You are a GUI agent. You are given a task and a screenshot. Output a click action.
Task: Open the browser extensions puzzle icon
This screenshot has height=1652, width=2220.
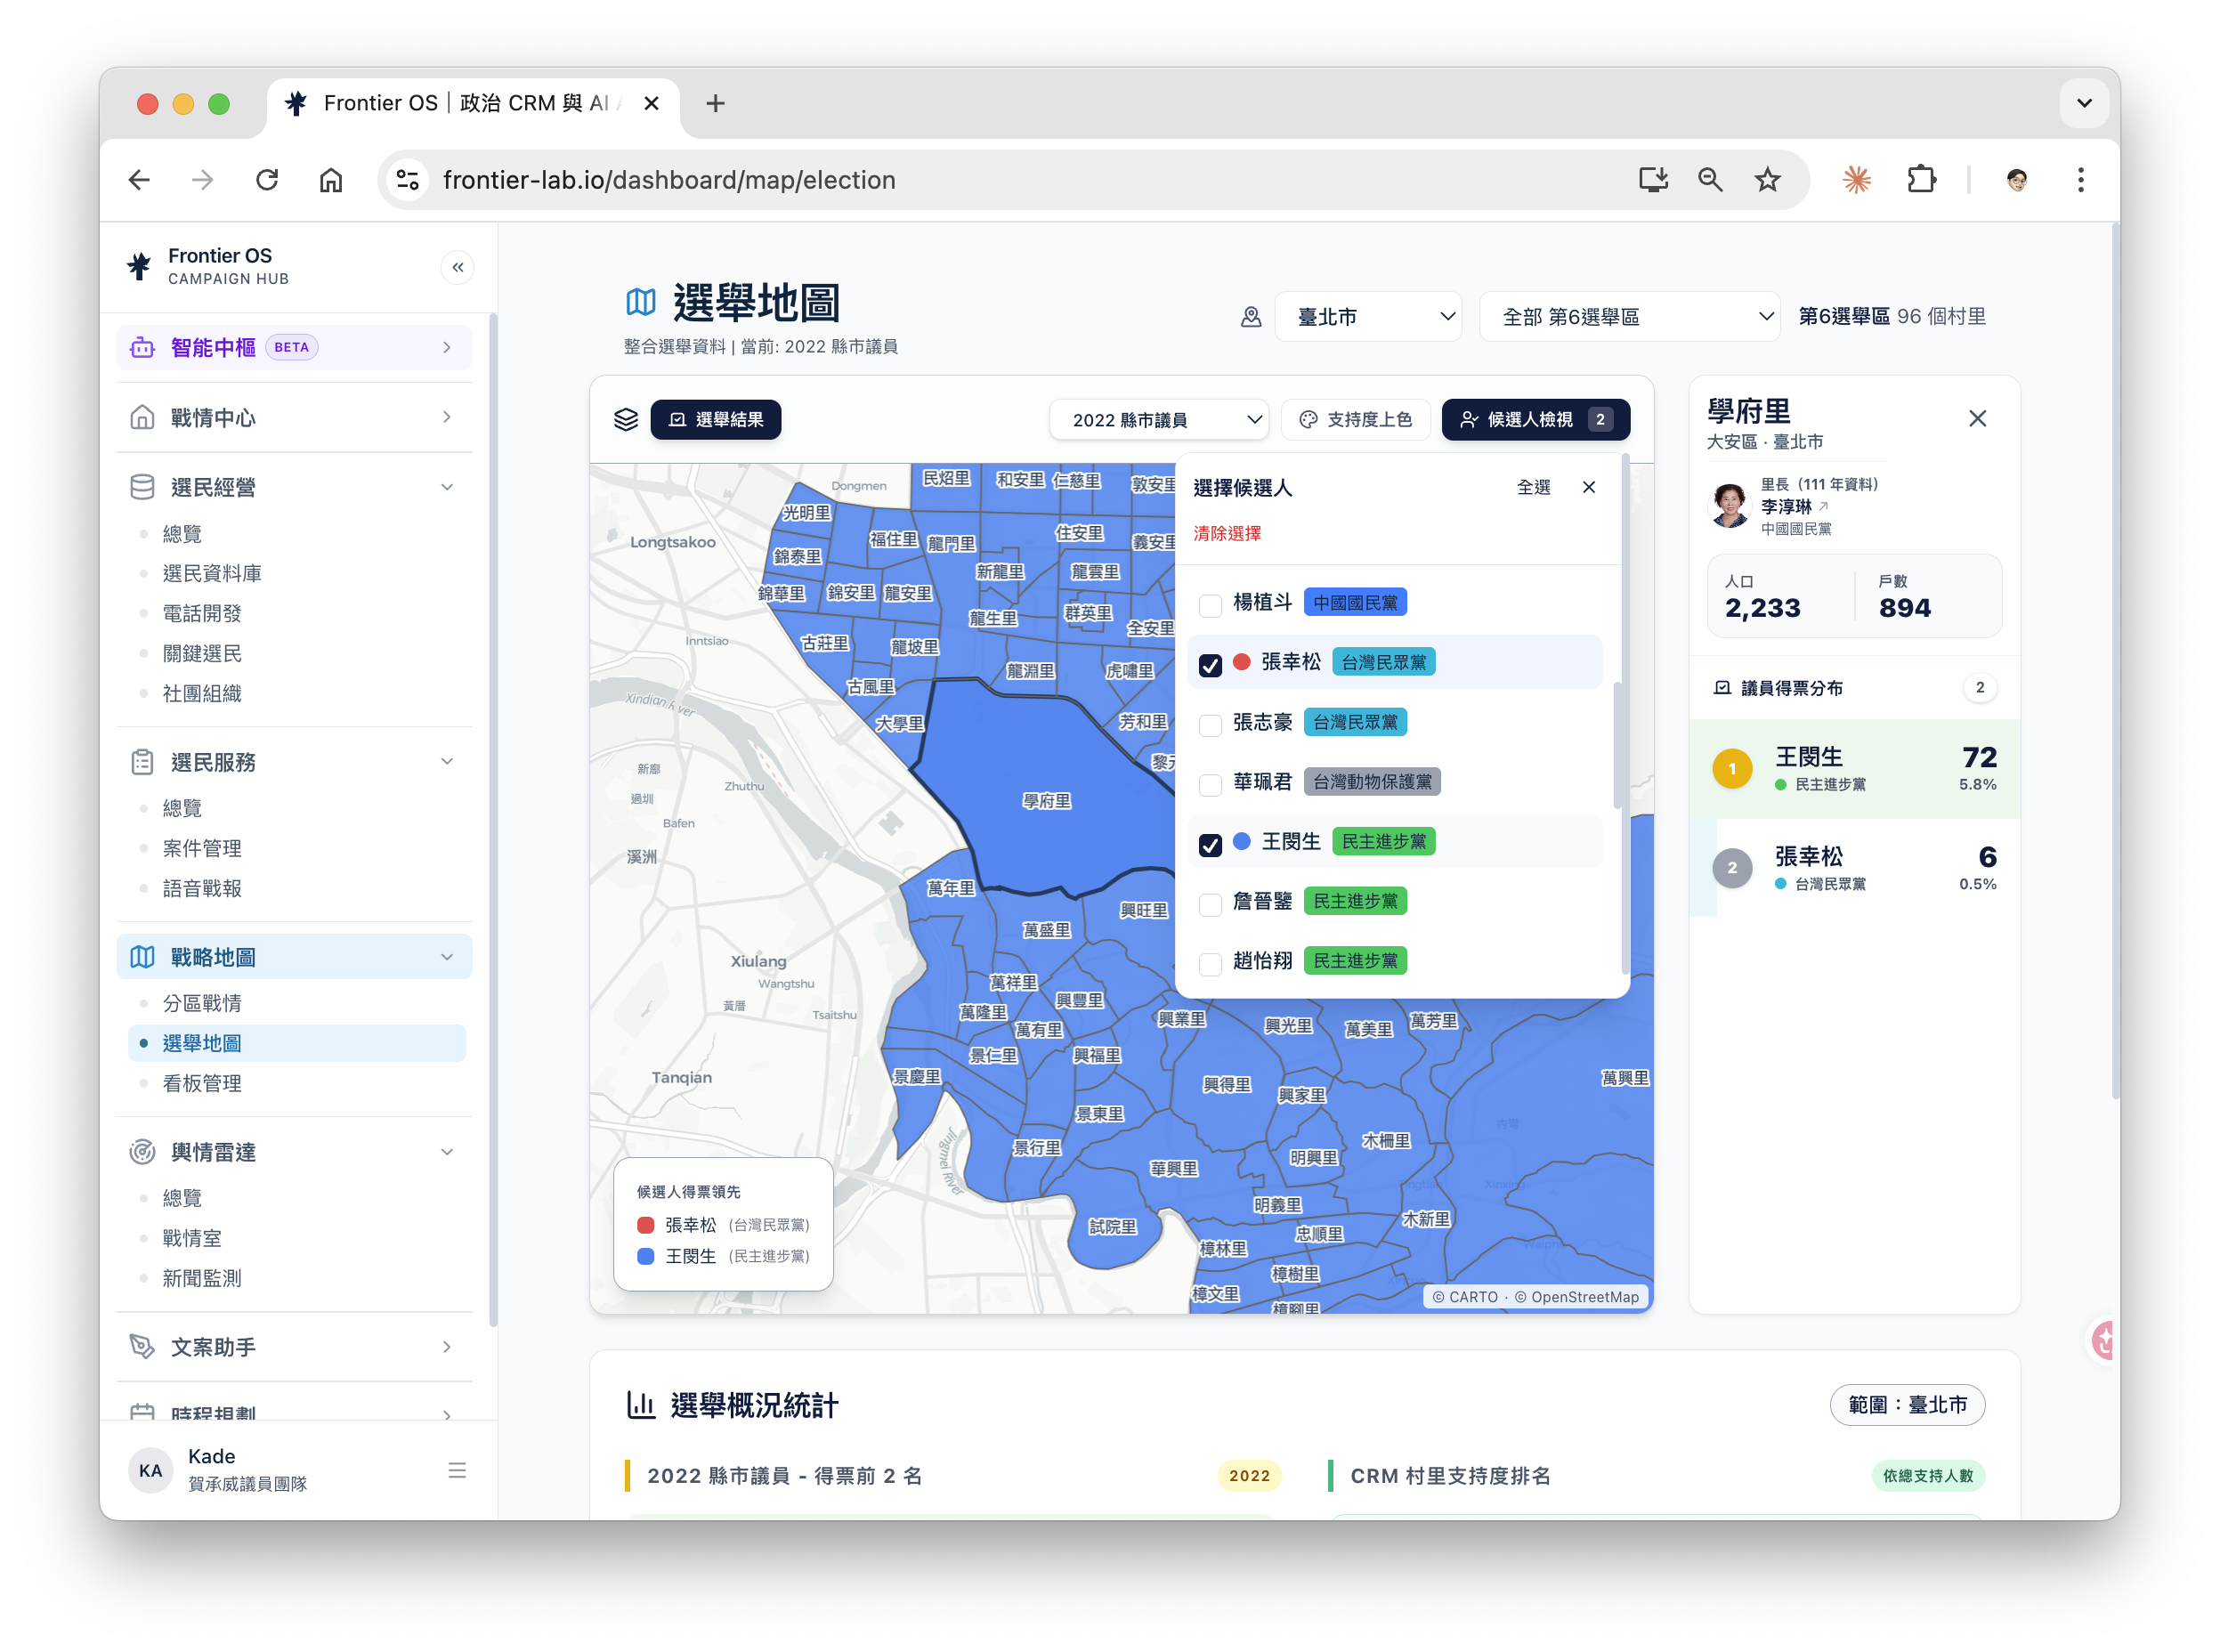[x=1921, y=180]
